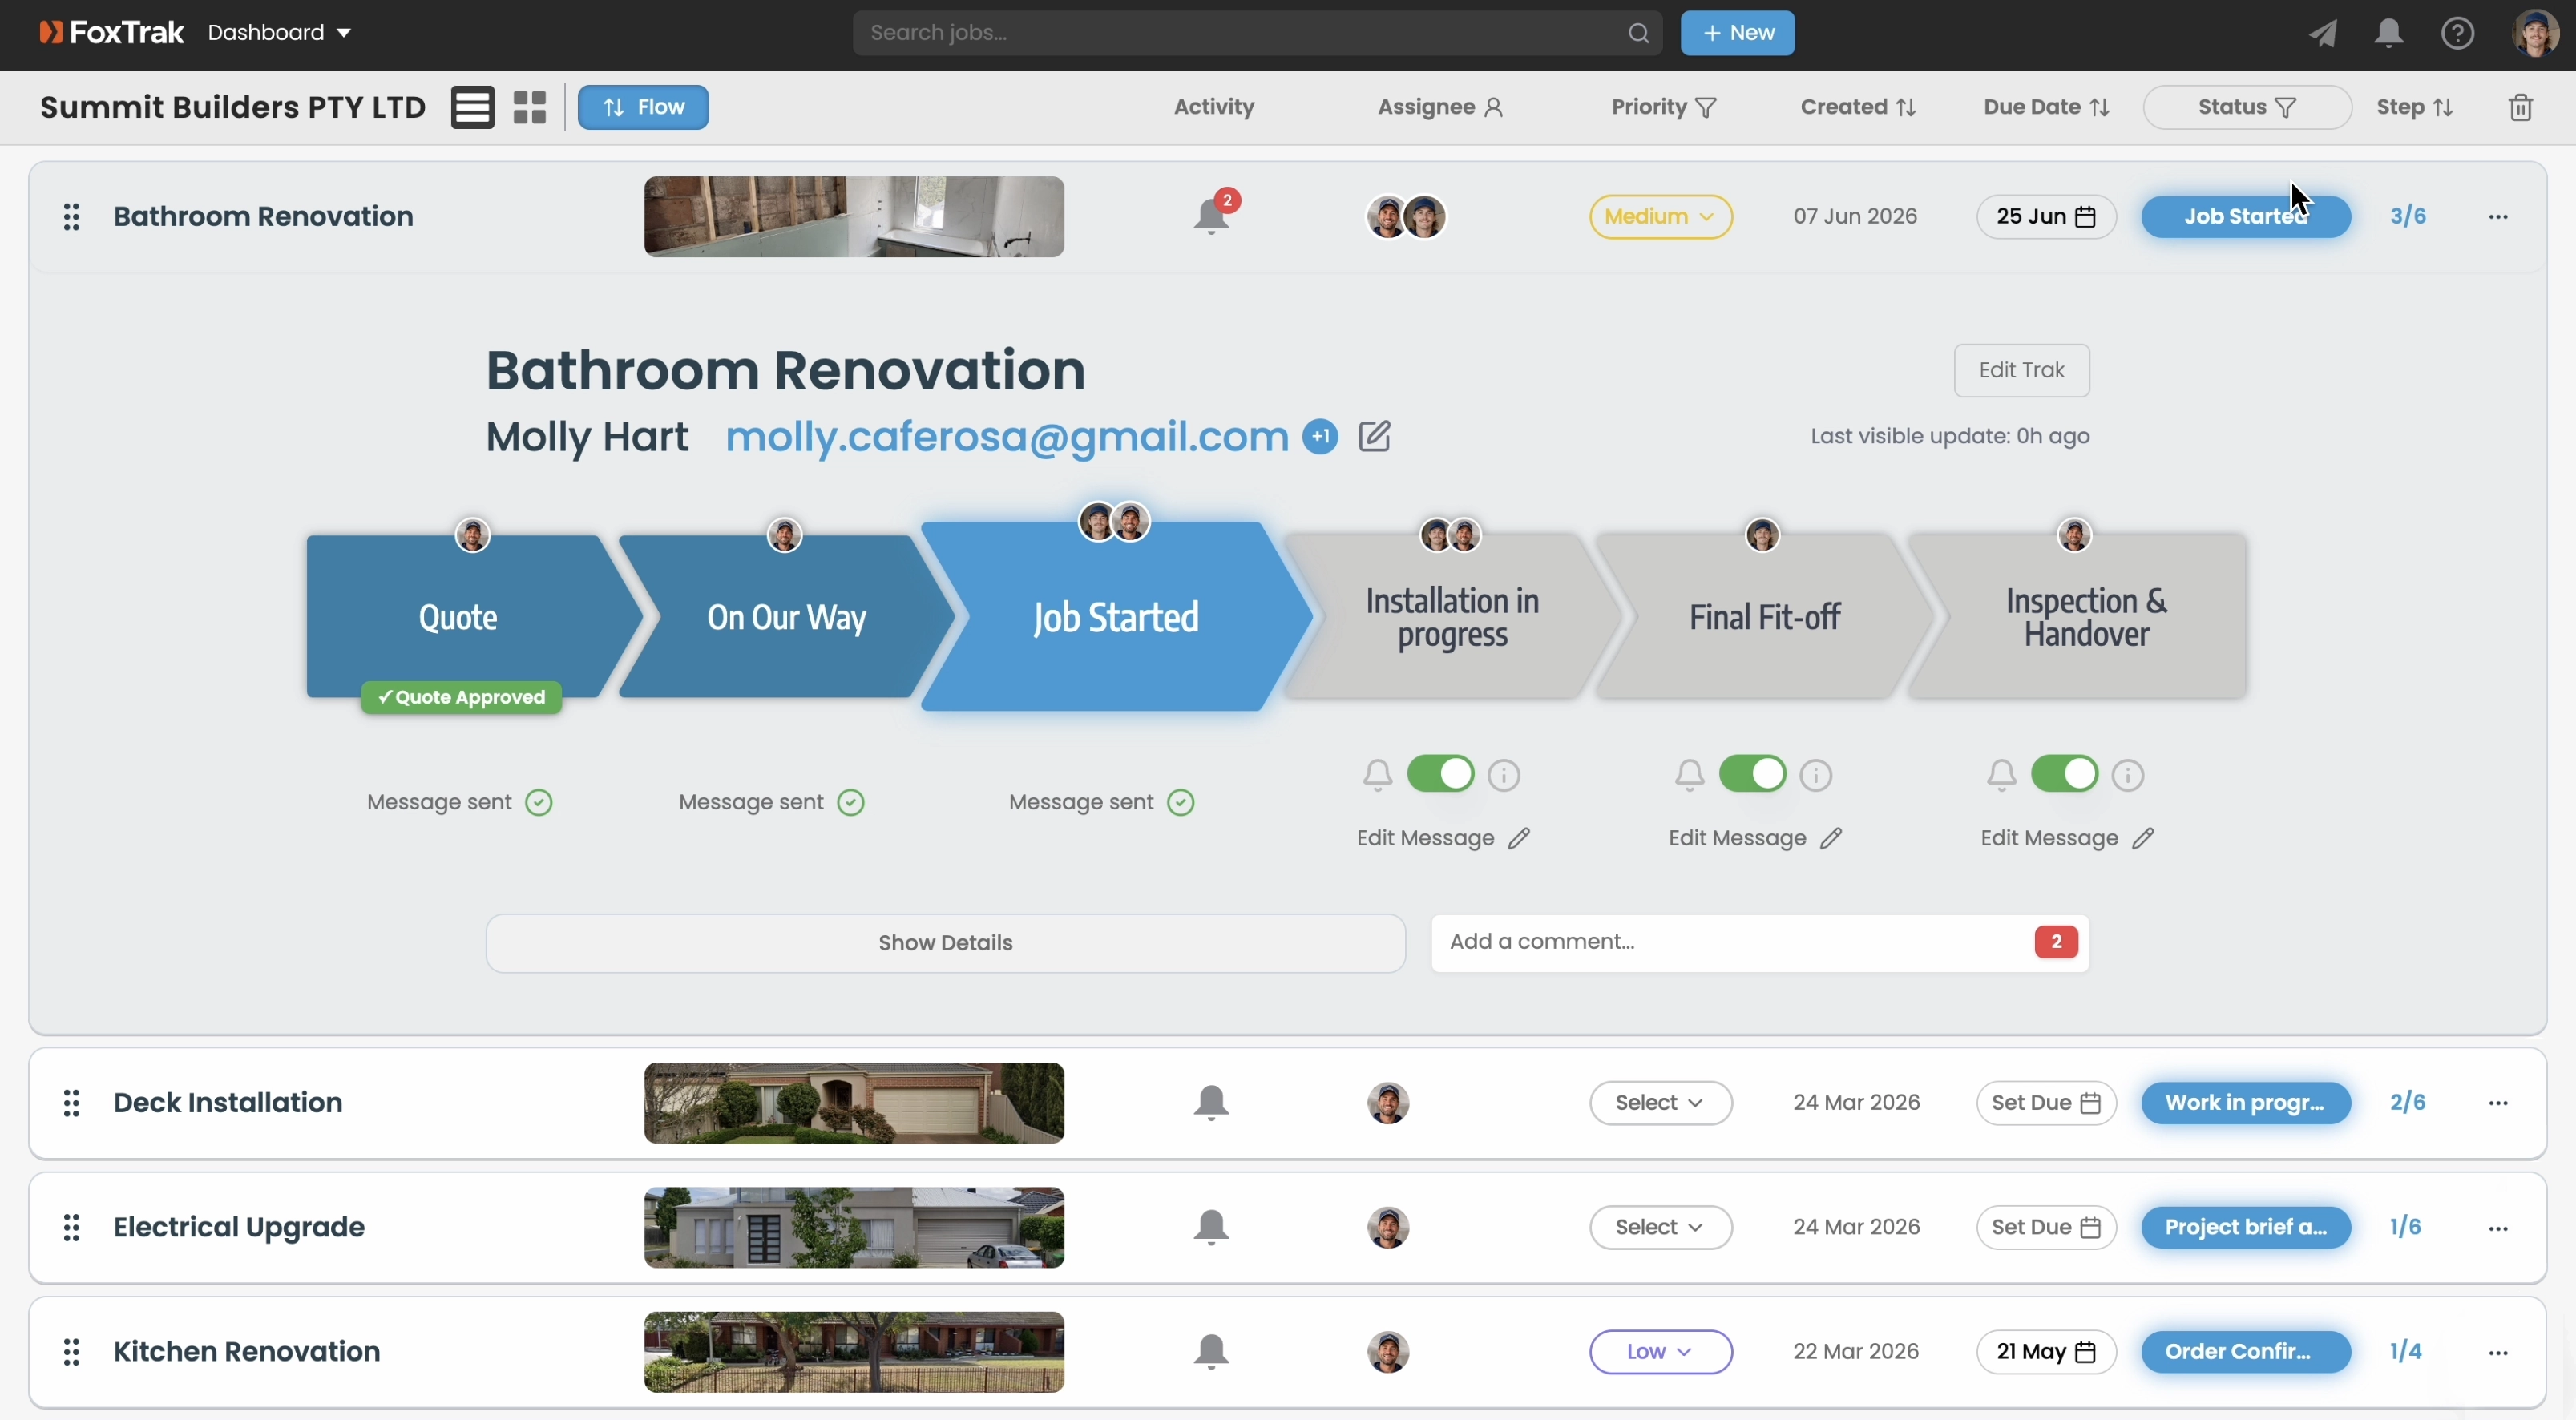Viewport: 2576px width, 1420px height.
Task: Sort by Created column
Action: (x=1858, y=107)
